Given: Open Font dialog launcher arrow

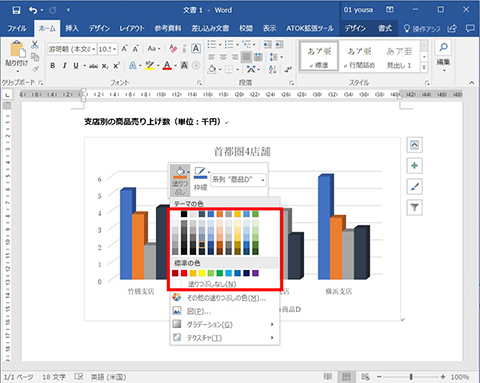Looking at the screenshot, I should (199, 82).
